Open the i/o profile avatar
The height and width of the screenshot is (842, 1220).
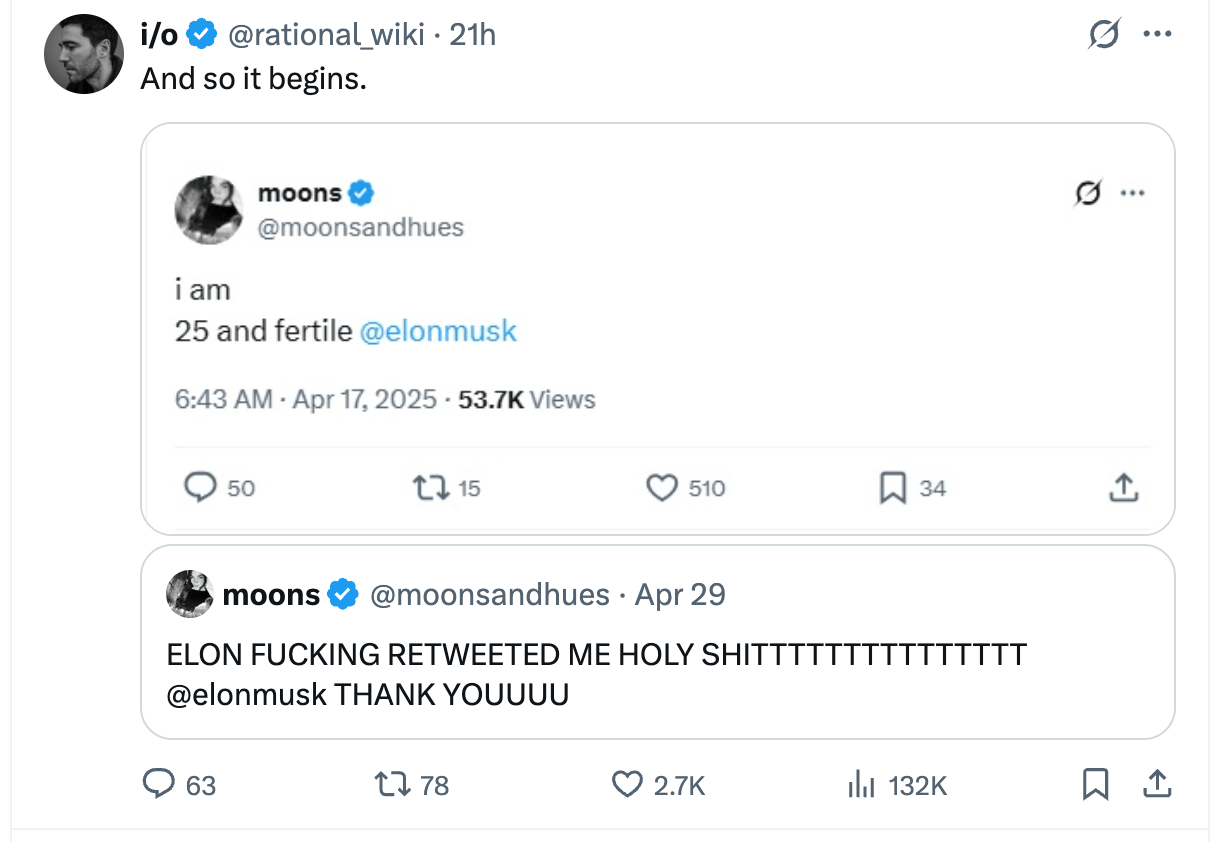click(x=84, y=54)
